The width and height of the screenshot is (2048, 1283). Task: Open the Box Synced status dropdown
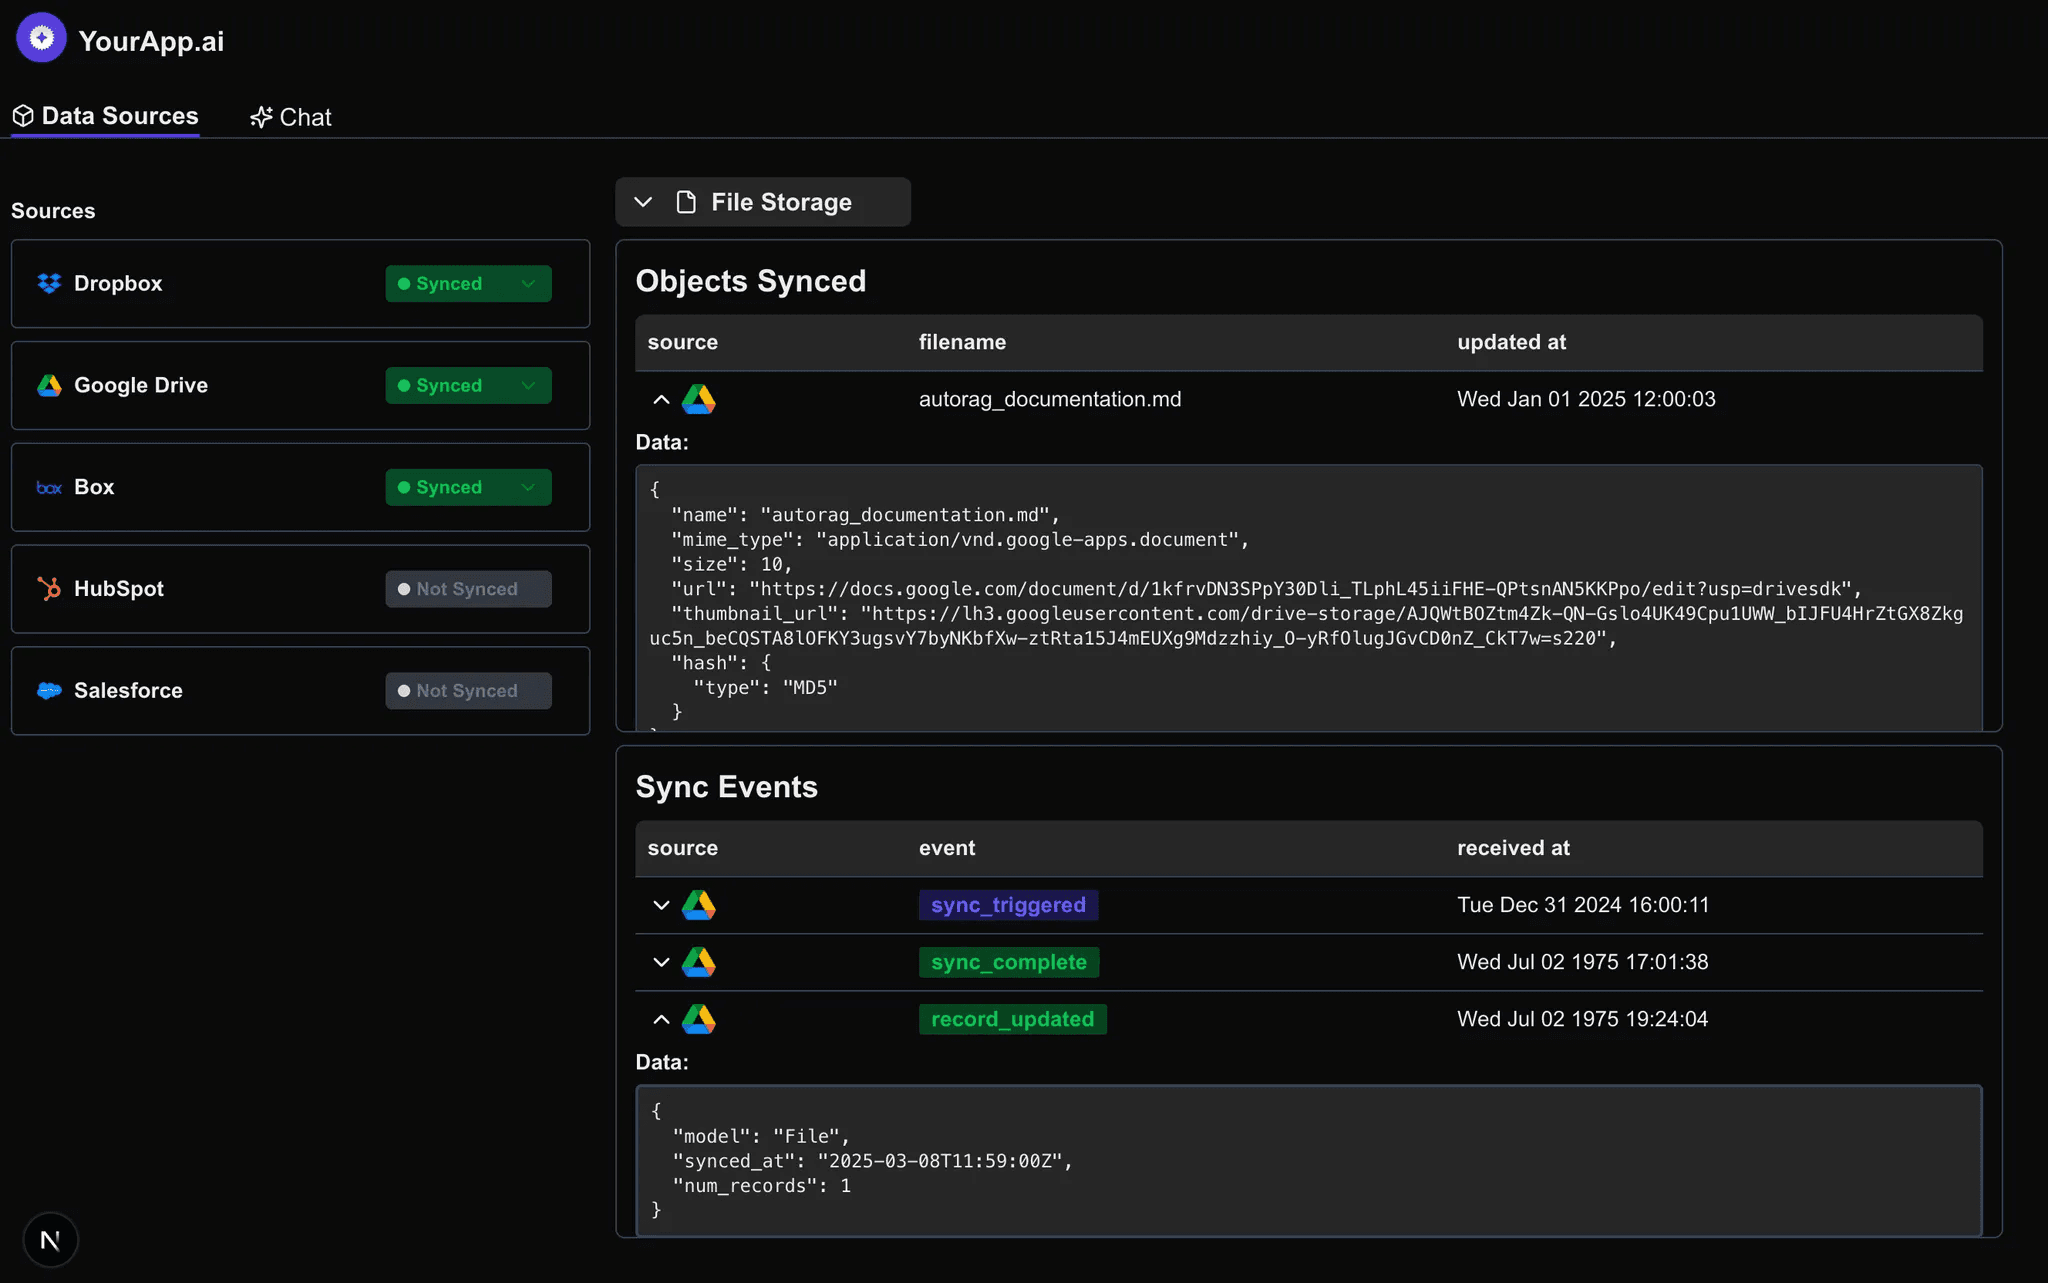[467, 488]
